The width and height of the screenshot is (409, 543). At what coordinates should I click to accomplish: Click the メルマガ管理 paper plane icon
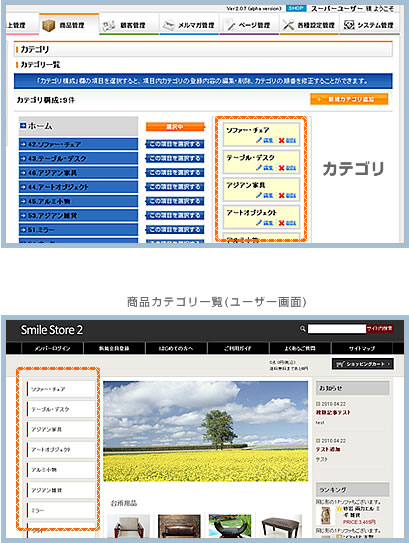click(x=168, y=25)
